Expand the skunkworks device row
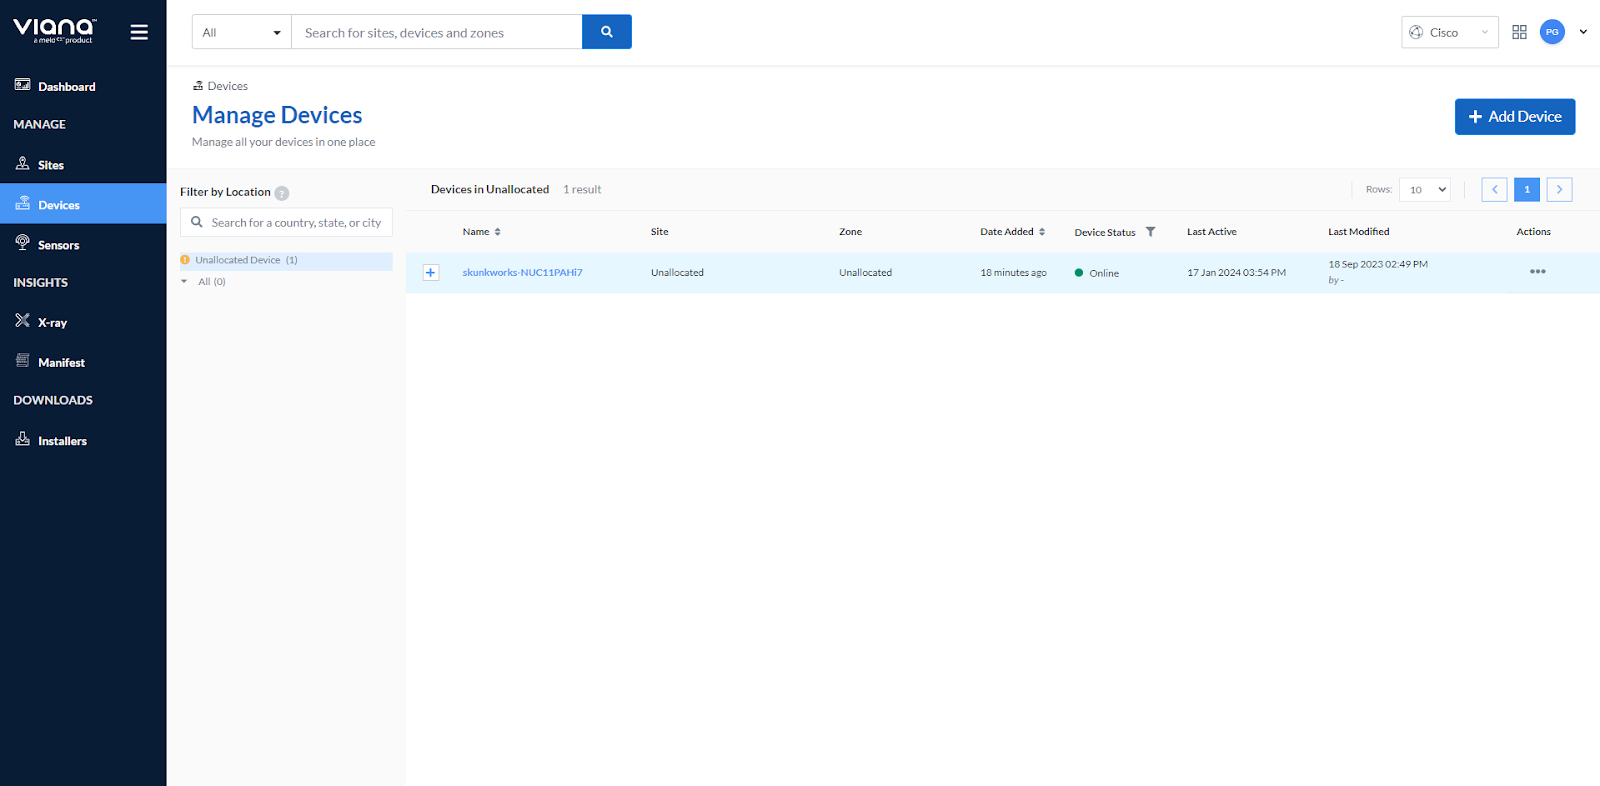The image size is (1600, 786). 431,273
